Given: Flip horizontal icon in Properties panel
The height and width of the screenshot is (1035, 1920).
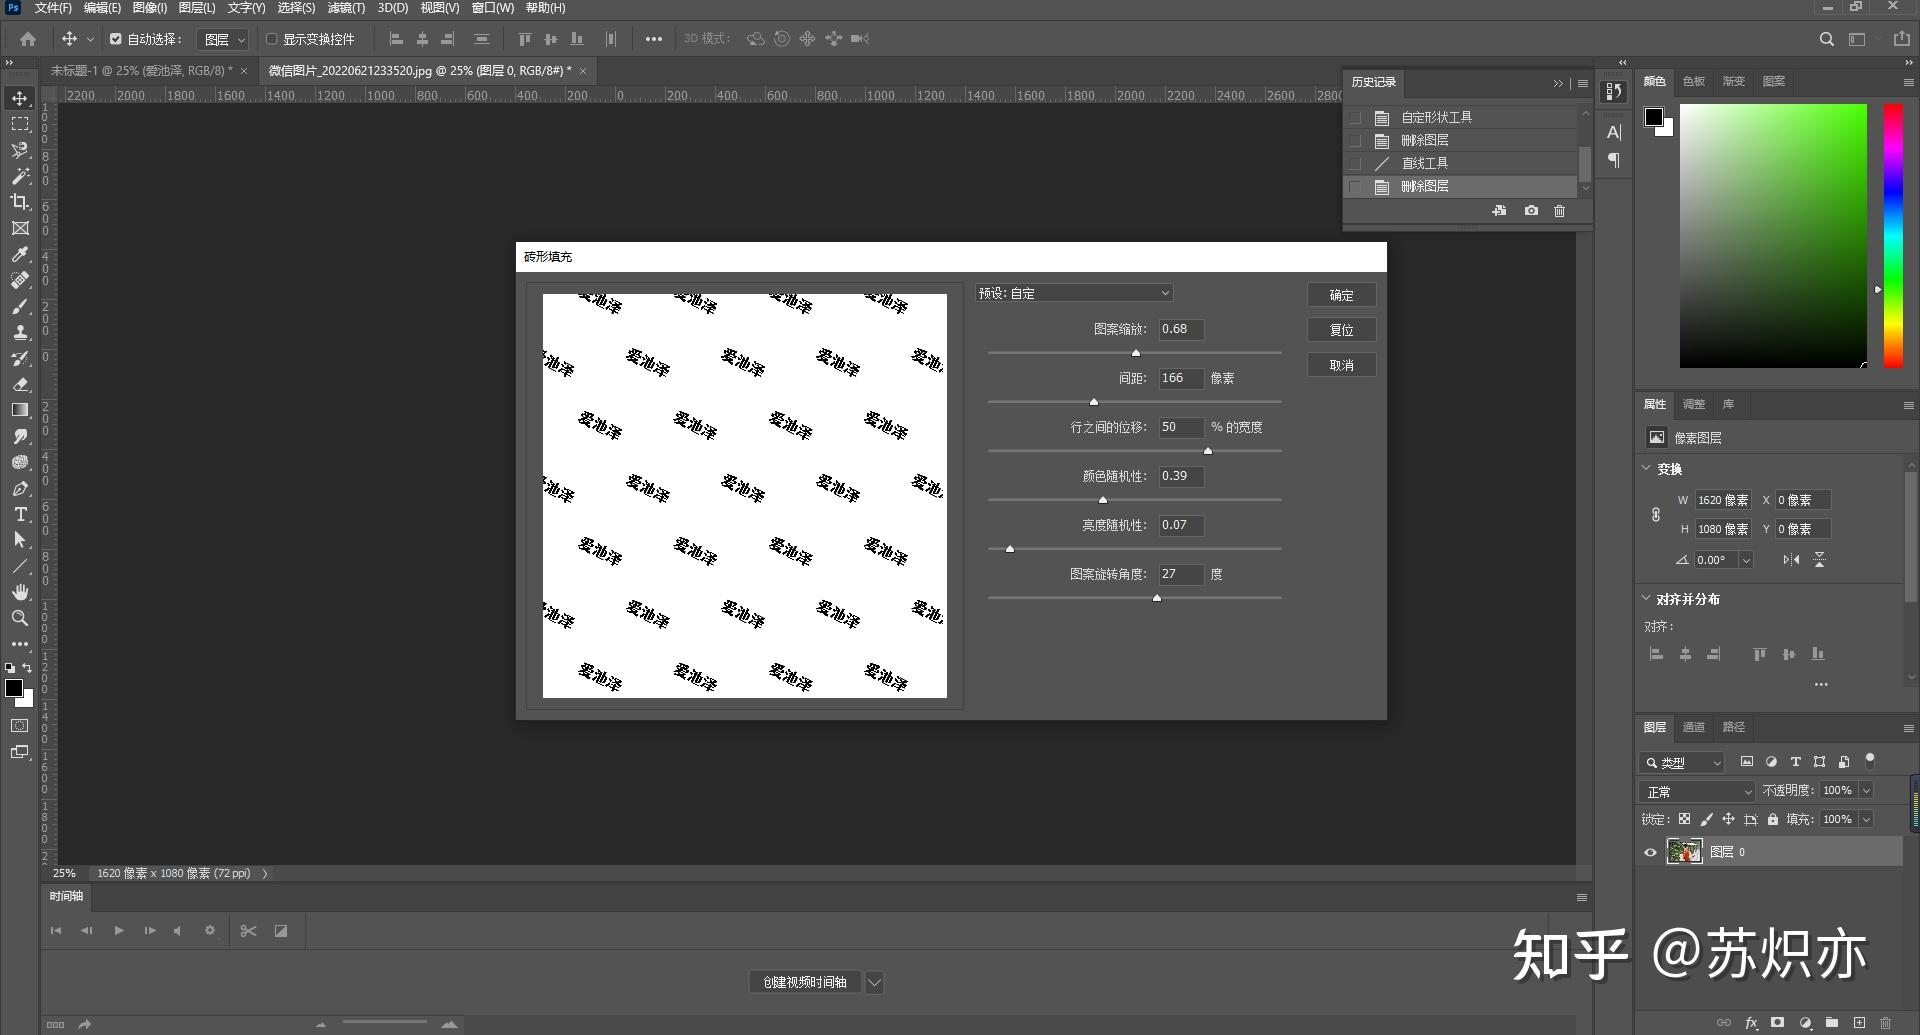Looking at the screenshot, I should click(x=1791, y=560).
